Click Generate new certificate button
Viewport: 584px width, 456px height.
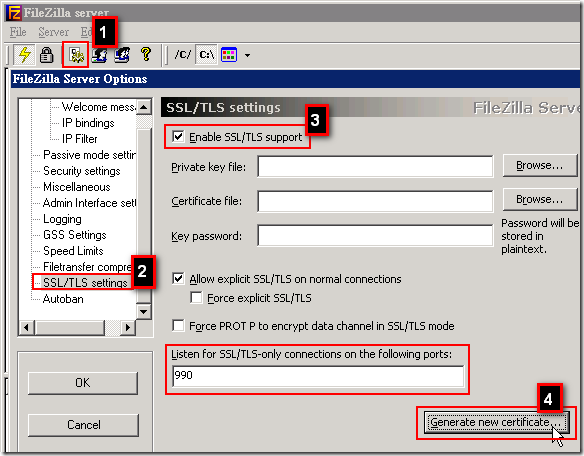(496, 422)
